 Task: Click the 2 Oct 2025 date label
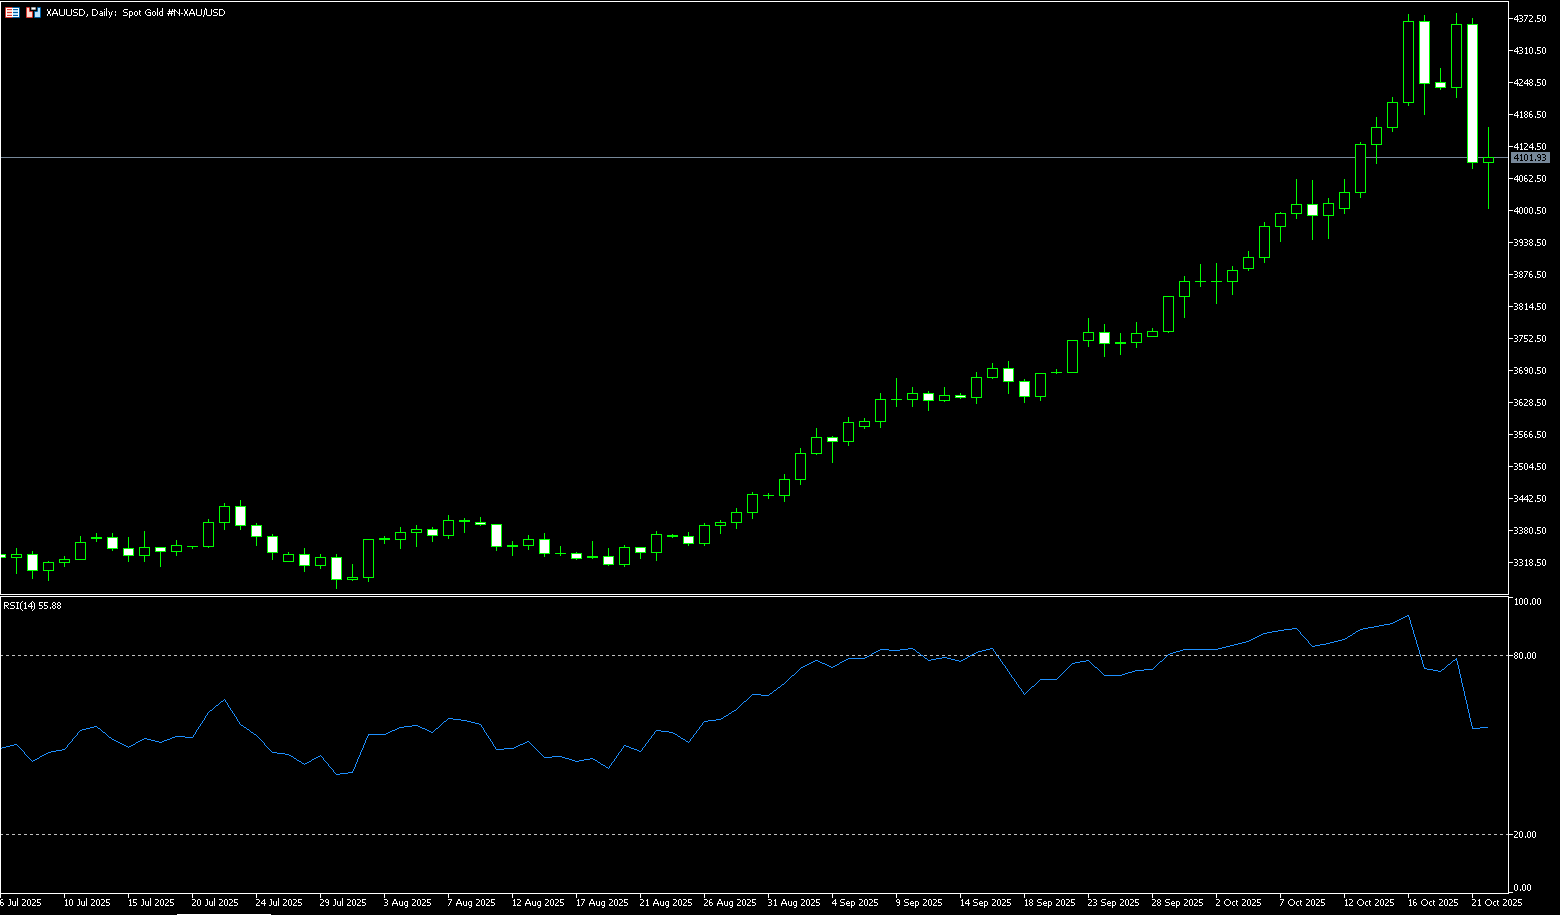tap(1238, 902)
